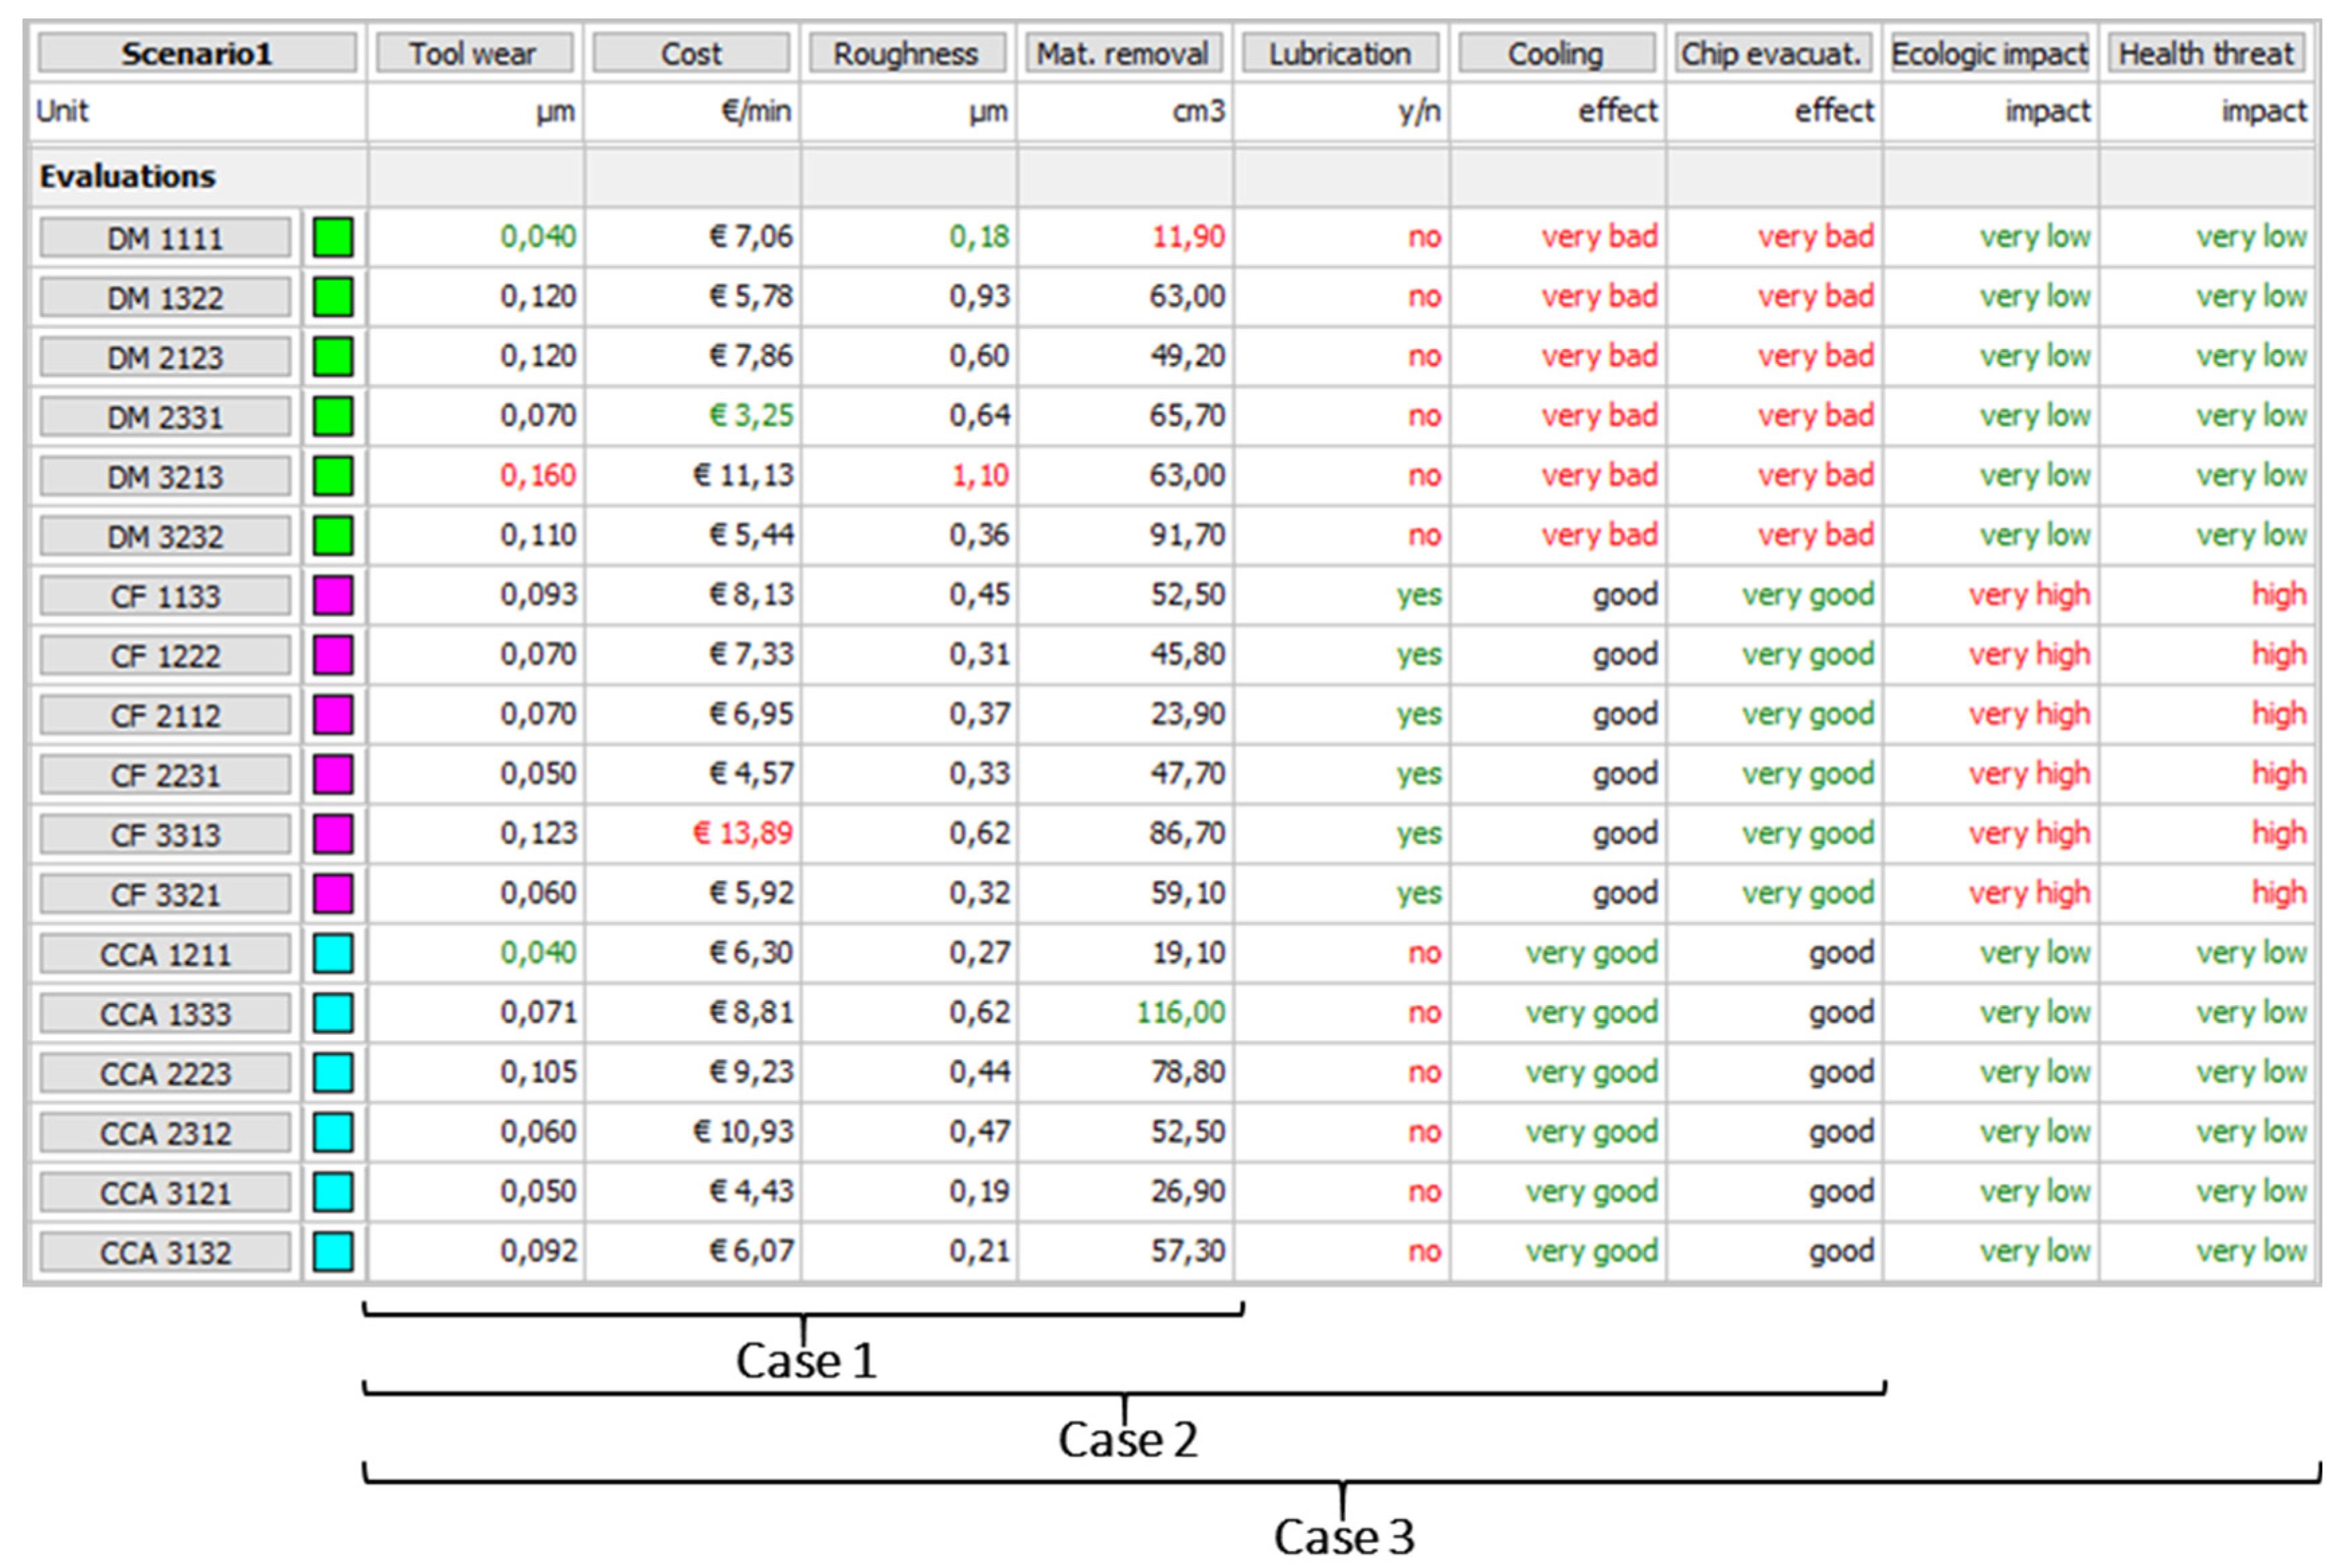Select the CCA 1333 row button
This screenshot has height=1568, width=2340.
pyautogui.click(x=166, y=1014)
